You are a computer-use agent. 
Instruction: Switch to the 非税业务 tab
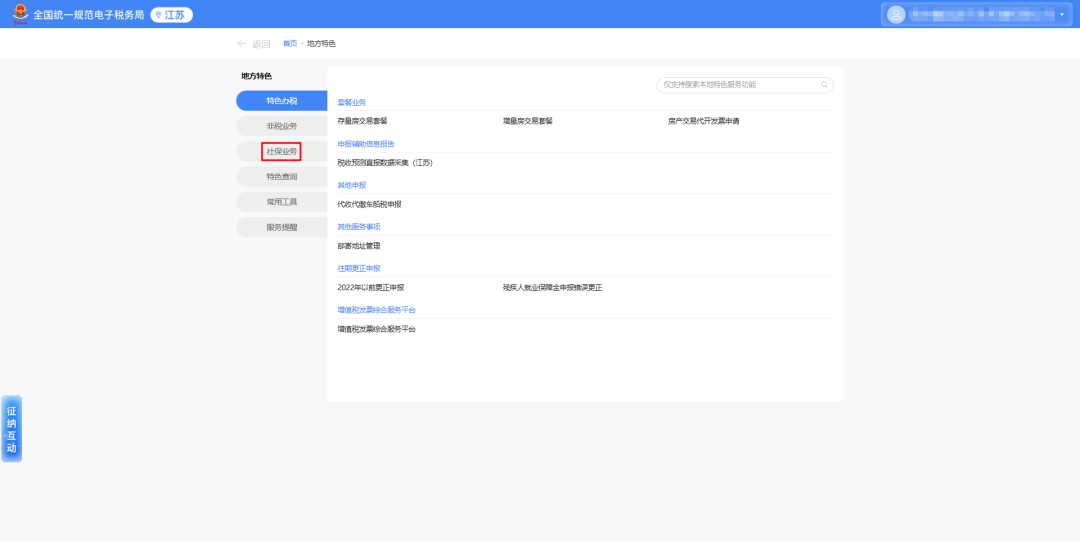[x=282, y=126]
